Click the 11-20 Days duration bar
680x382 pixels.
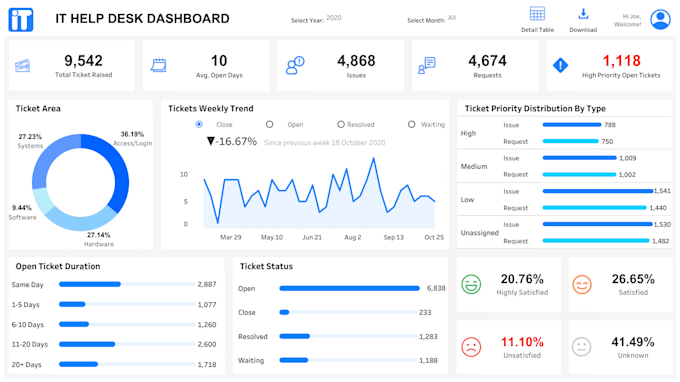87,344
